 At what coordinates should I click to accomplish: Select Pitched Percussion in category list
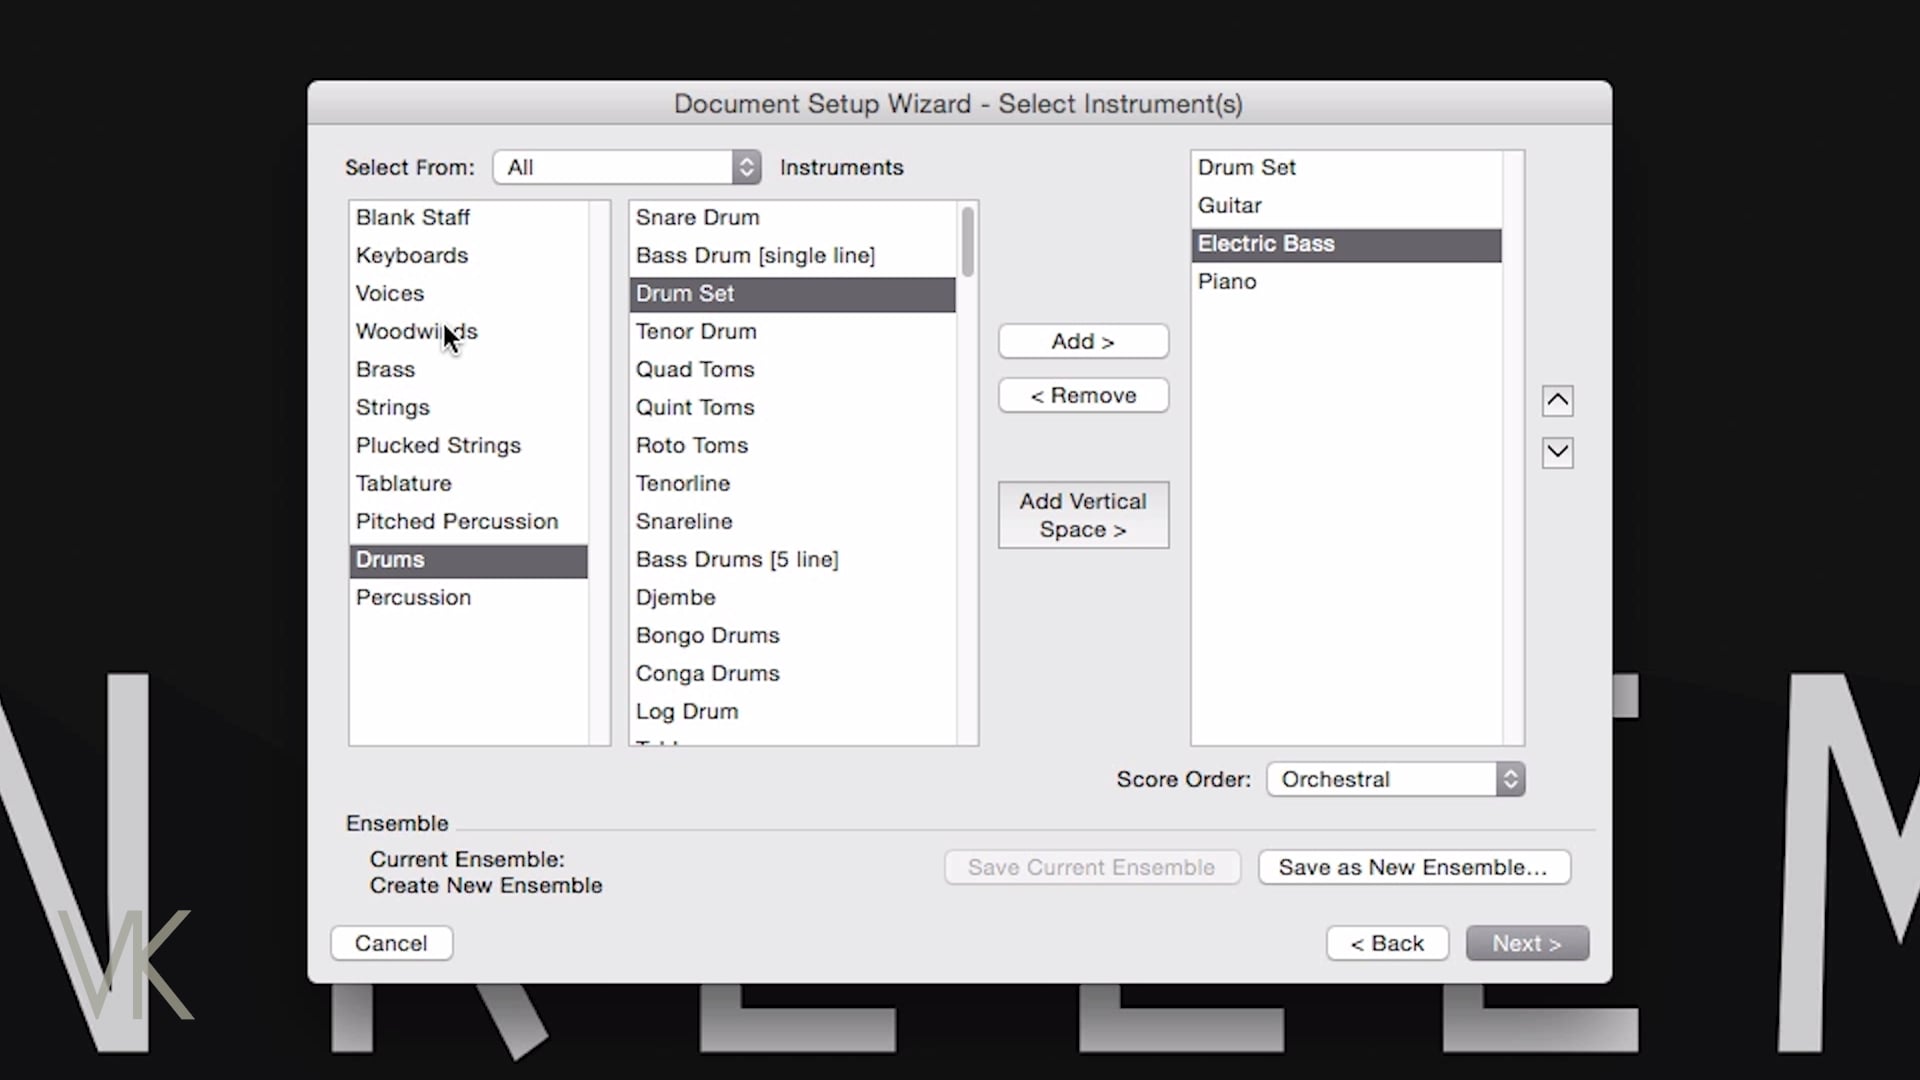pos(456,522)
